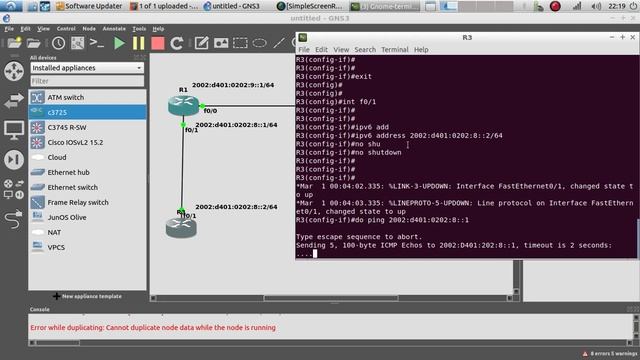Select the Draw an ellipse tool
This screenshot has width=640, height=360.
click(x=259, y=43)
